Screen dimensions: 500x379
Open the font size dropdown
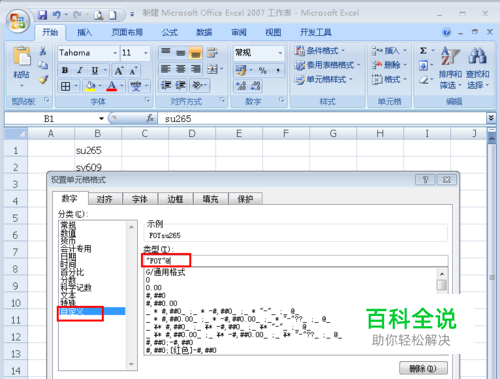click(145, 53)
